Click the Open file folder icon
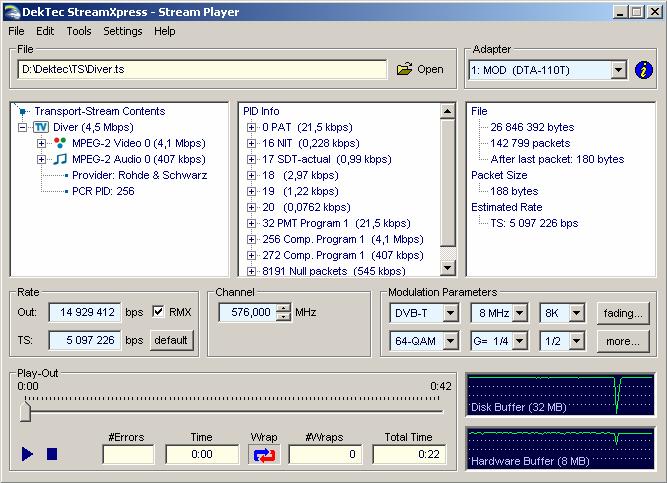The height and width of the screenshot is (483, 667). (404, 69)
